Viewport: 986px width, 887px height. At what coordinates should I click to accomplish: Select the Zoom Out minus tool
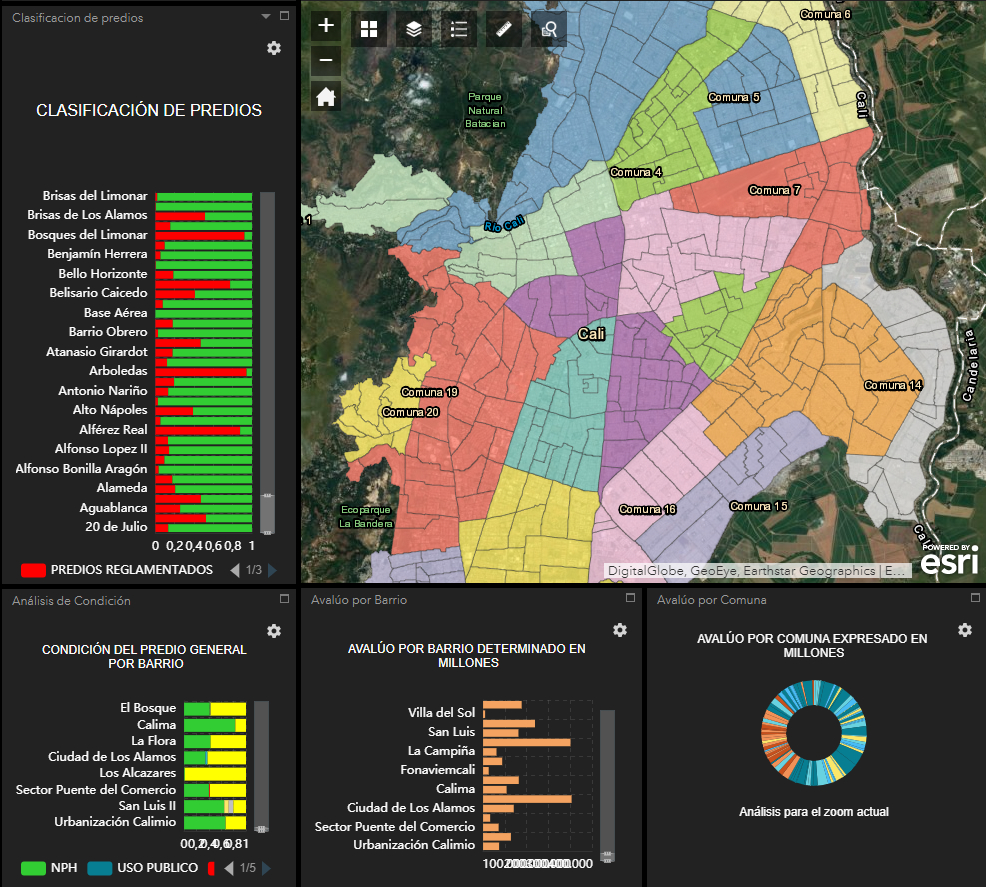[325, 61]
